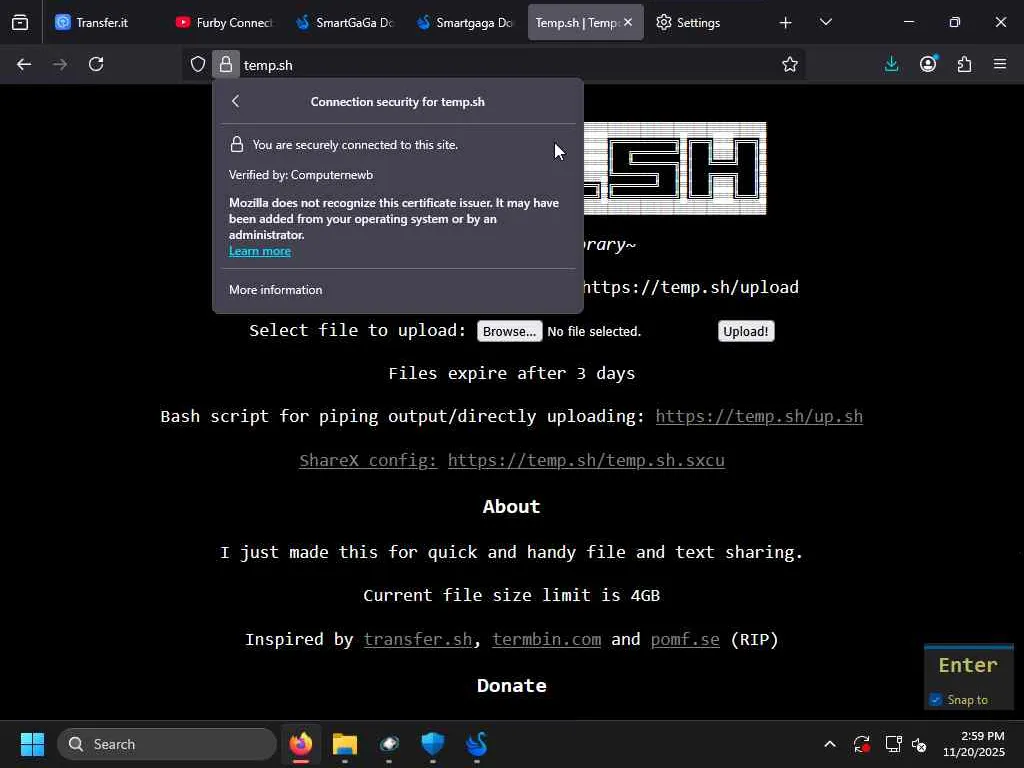This screenshot has width=1024, height=768.
Task: Click 'You are securely connected to this site.' text
Action: tap(355, 145)
